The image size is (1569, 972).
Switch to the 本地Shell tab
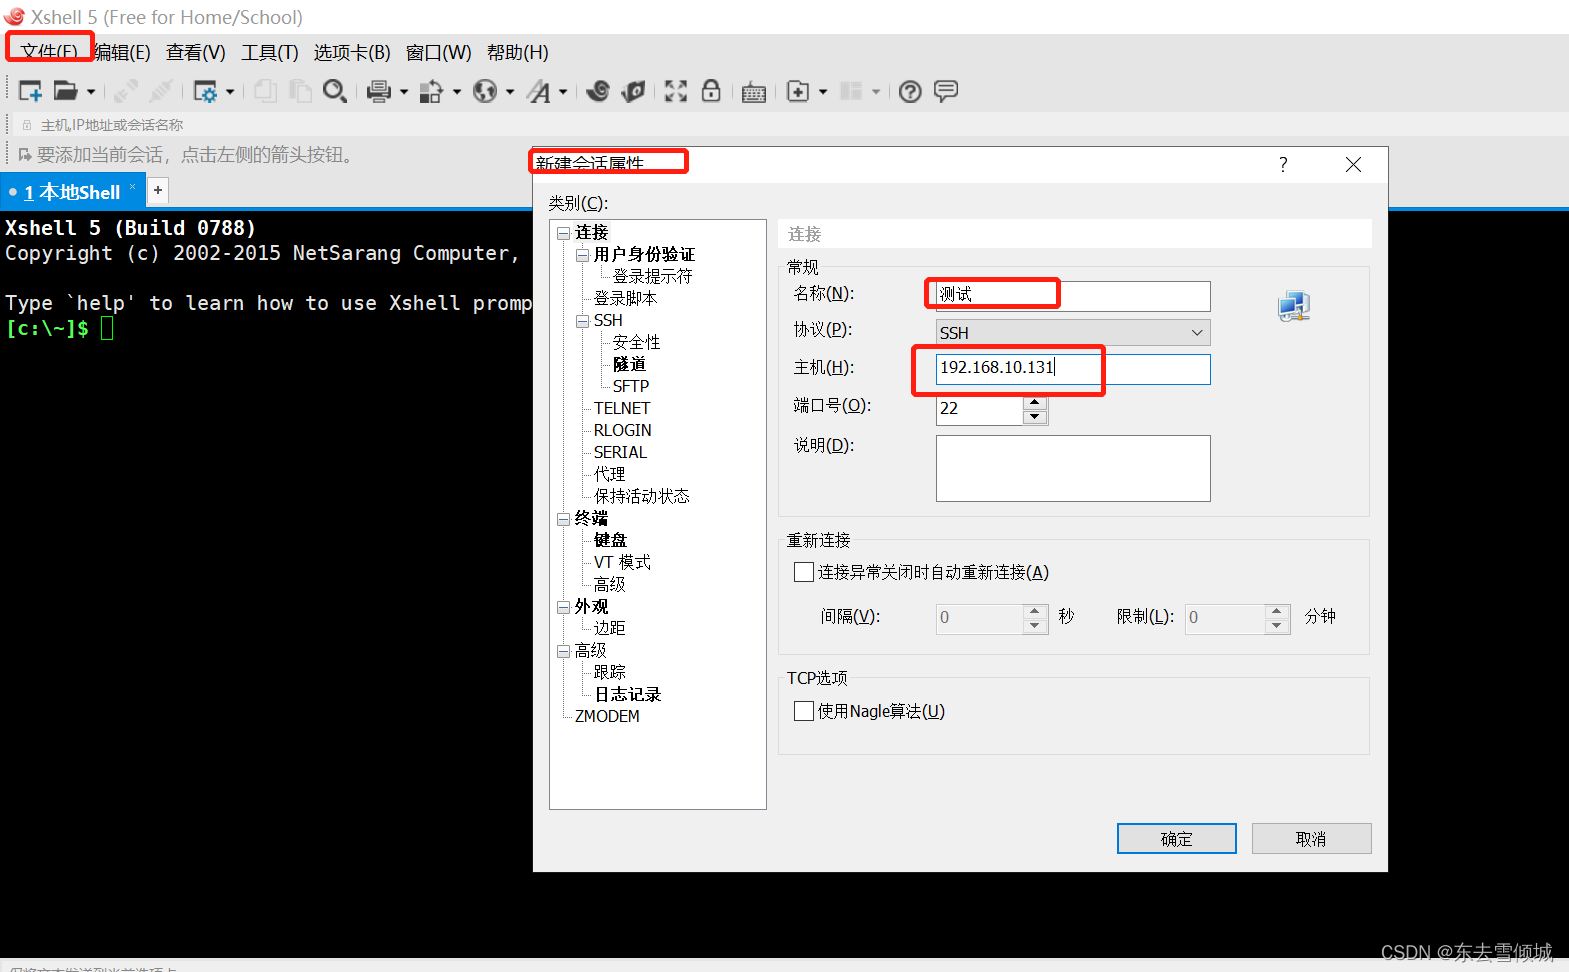[72, 192]
